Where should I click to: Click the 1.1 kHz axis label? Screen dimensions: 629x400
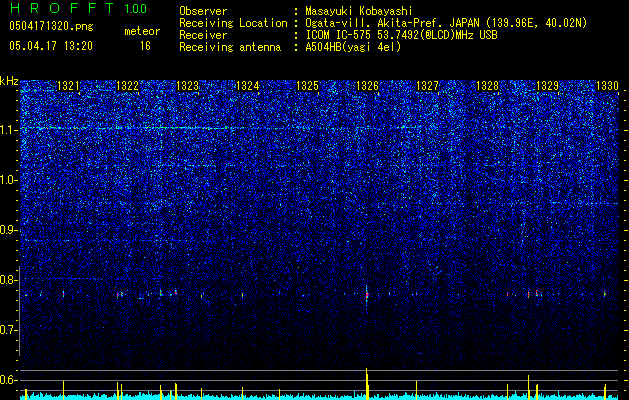coord(8,130)
